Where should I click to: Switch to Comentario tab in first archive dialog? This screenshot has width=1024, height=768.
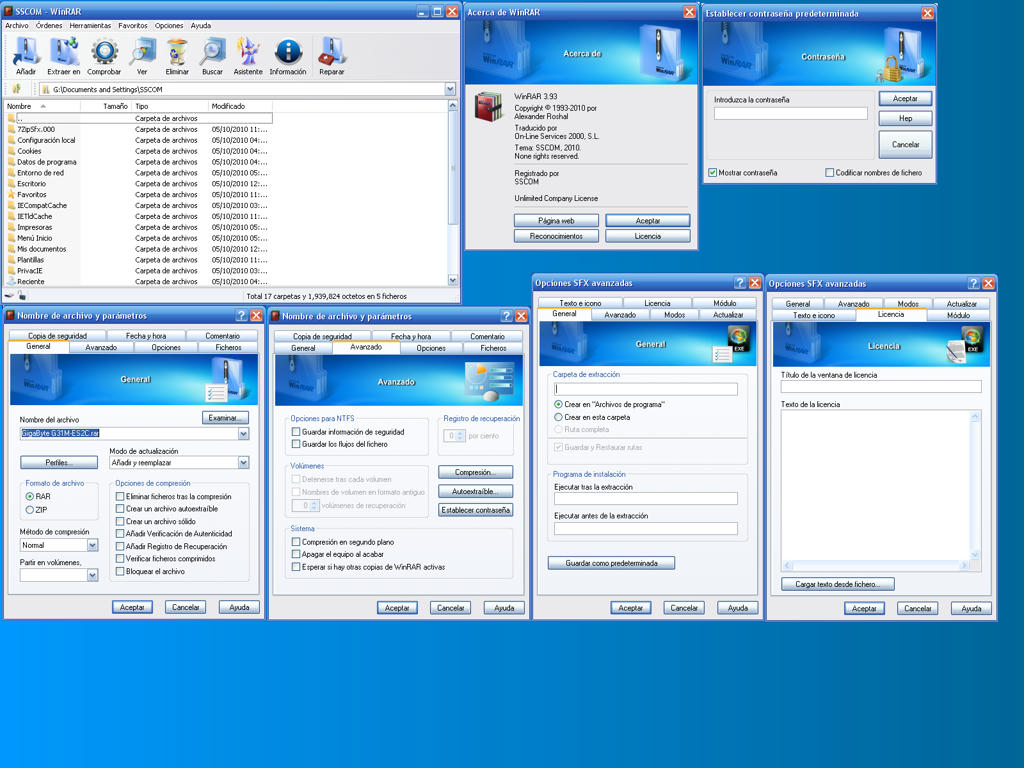223,336
